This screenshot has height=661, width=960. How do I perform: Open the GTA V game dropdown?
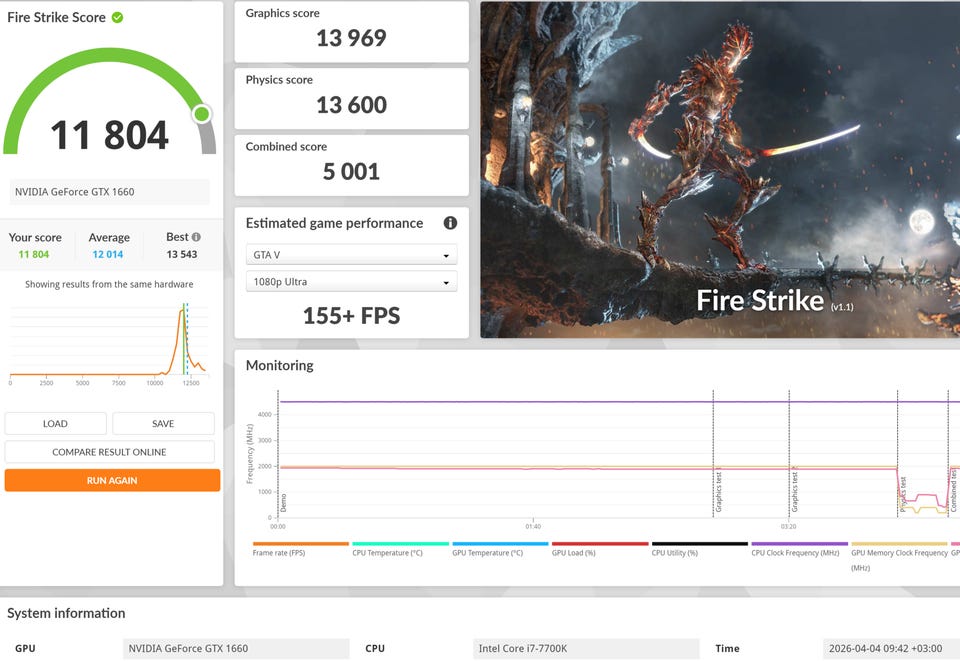351,255
